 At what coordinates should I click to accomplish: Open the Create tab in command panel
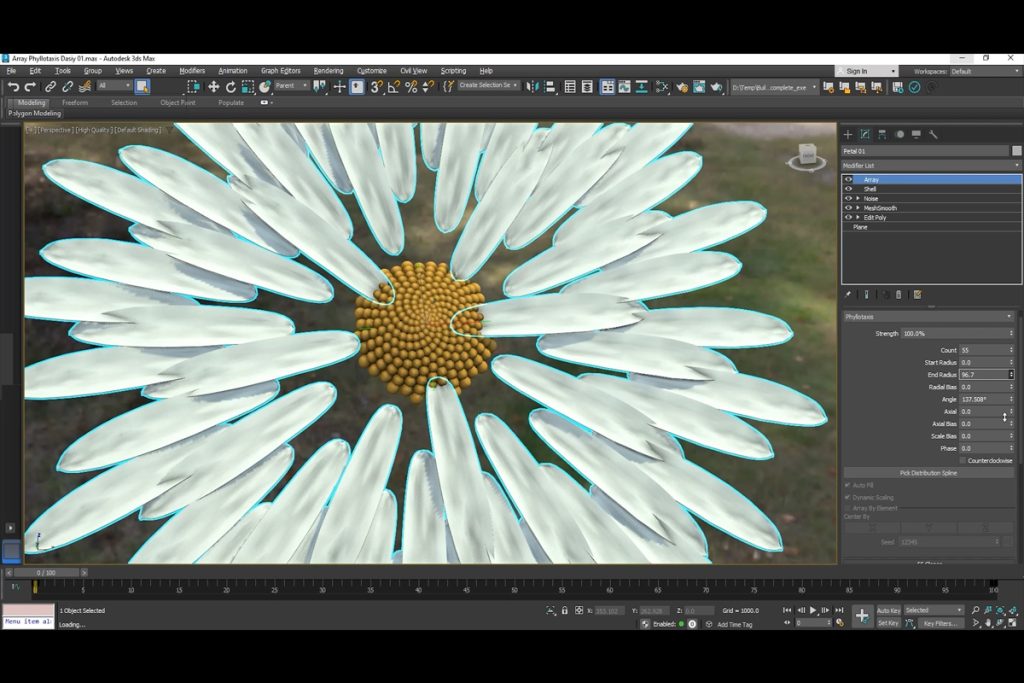848,135
